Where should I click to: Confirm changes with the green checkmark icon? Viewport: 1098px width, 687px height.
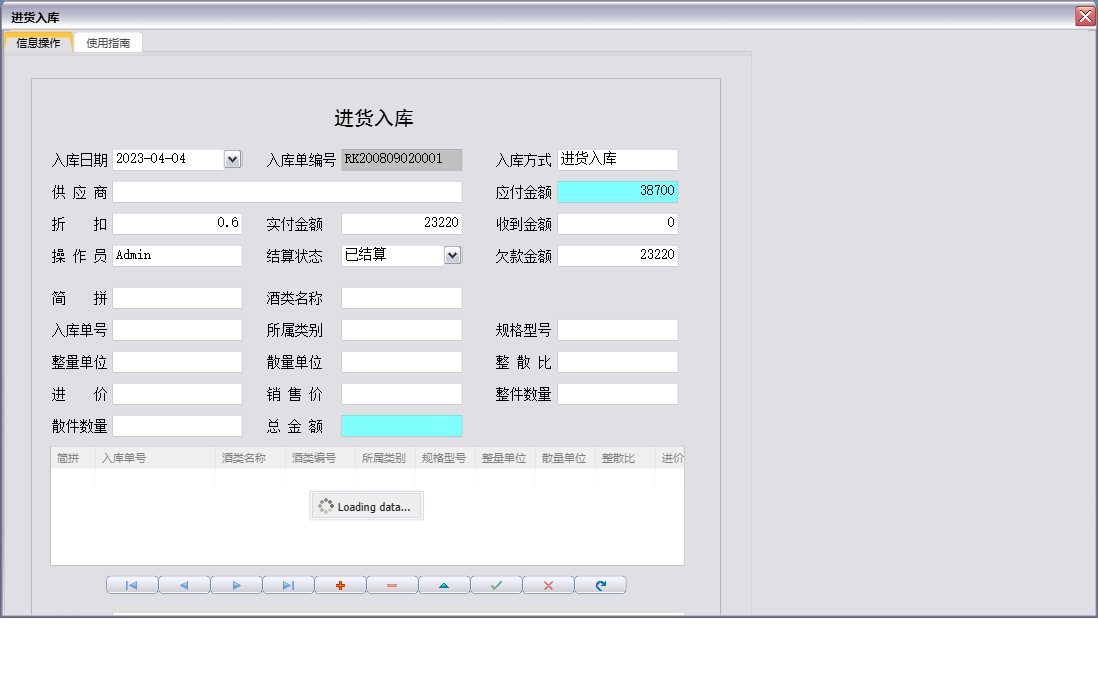[x=496, y=584]
